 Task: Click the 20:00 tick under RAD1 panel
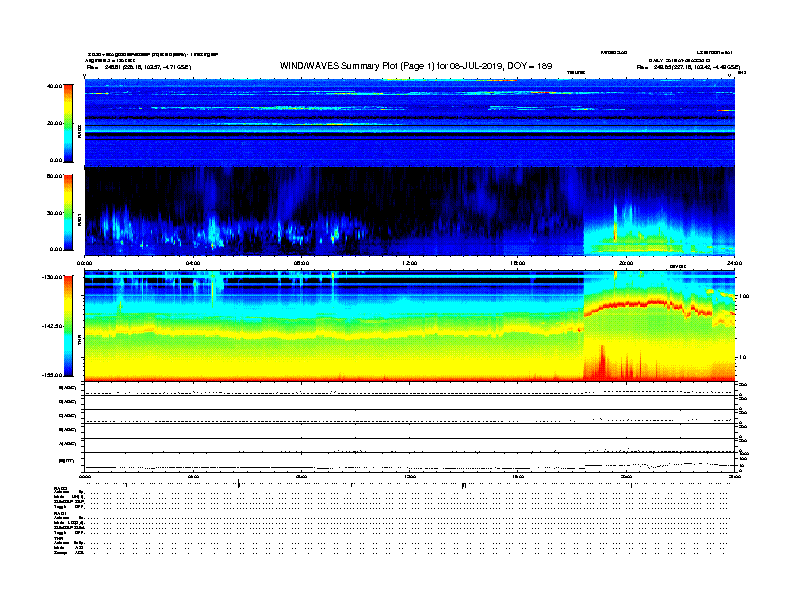point(626,263)
